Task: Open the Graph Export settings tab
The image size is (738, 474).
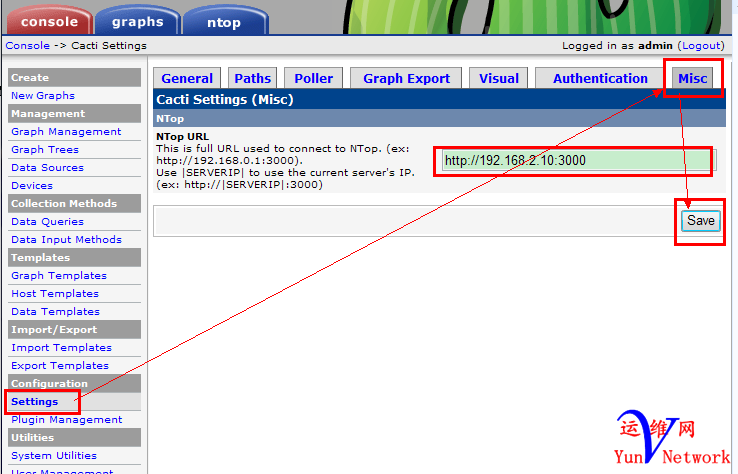Action: tap(406, 78)
